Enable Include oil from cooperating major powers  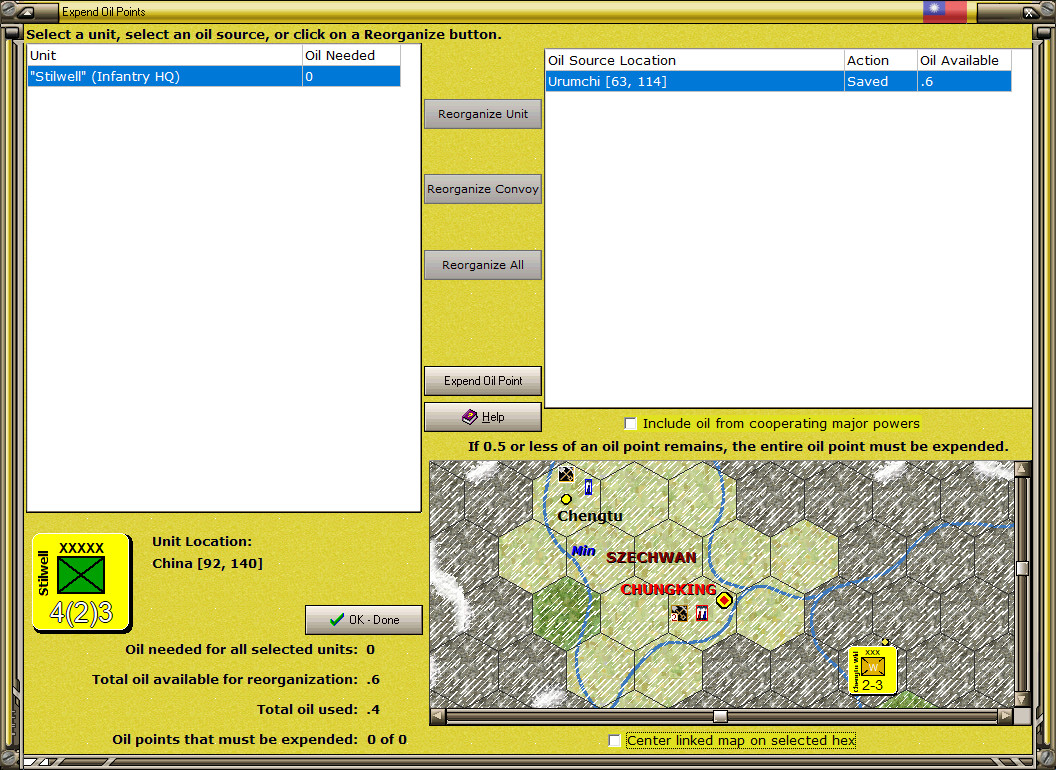[630, 424]
